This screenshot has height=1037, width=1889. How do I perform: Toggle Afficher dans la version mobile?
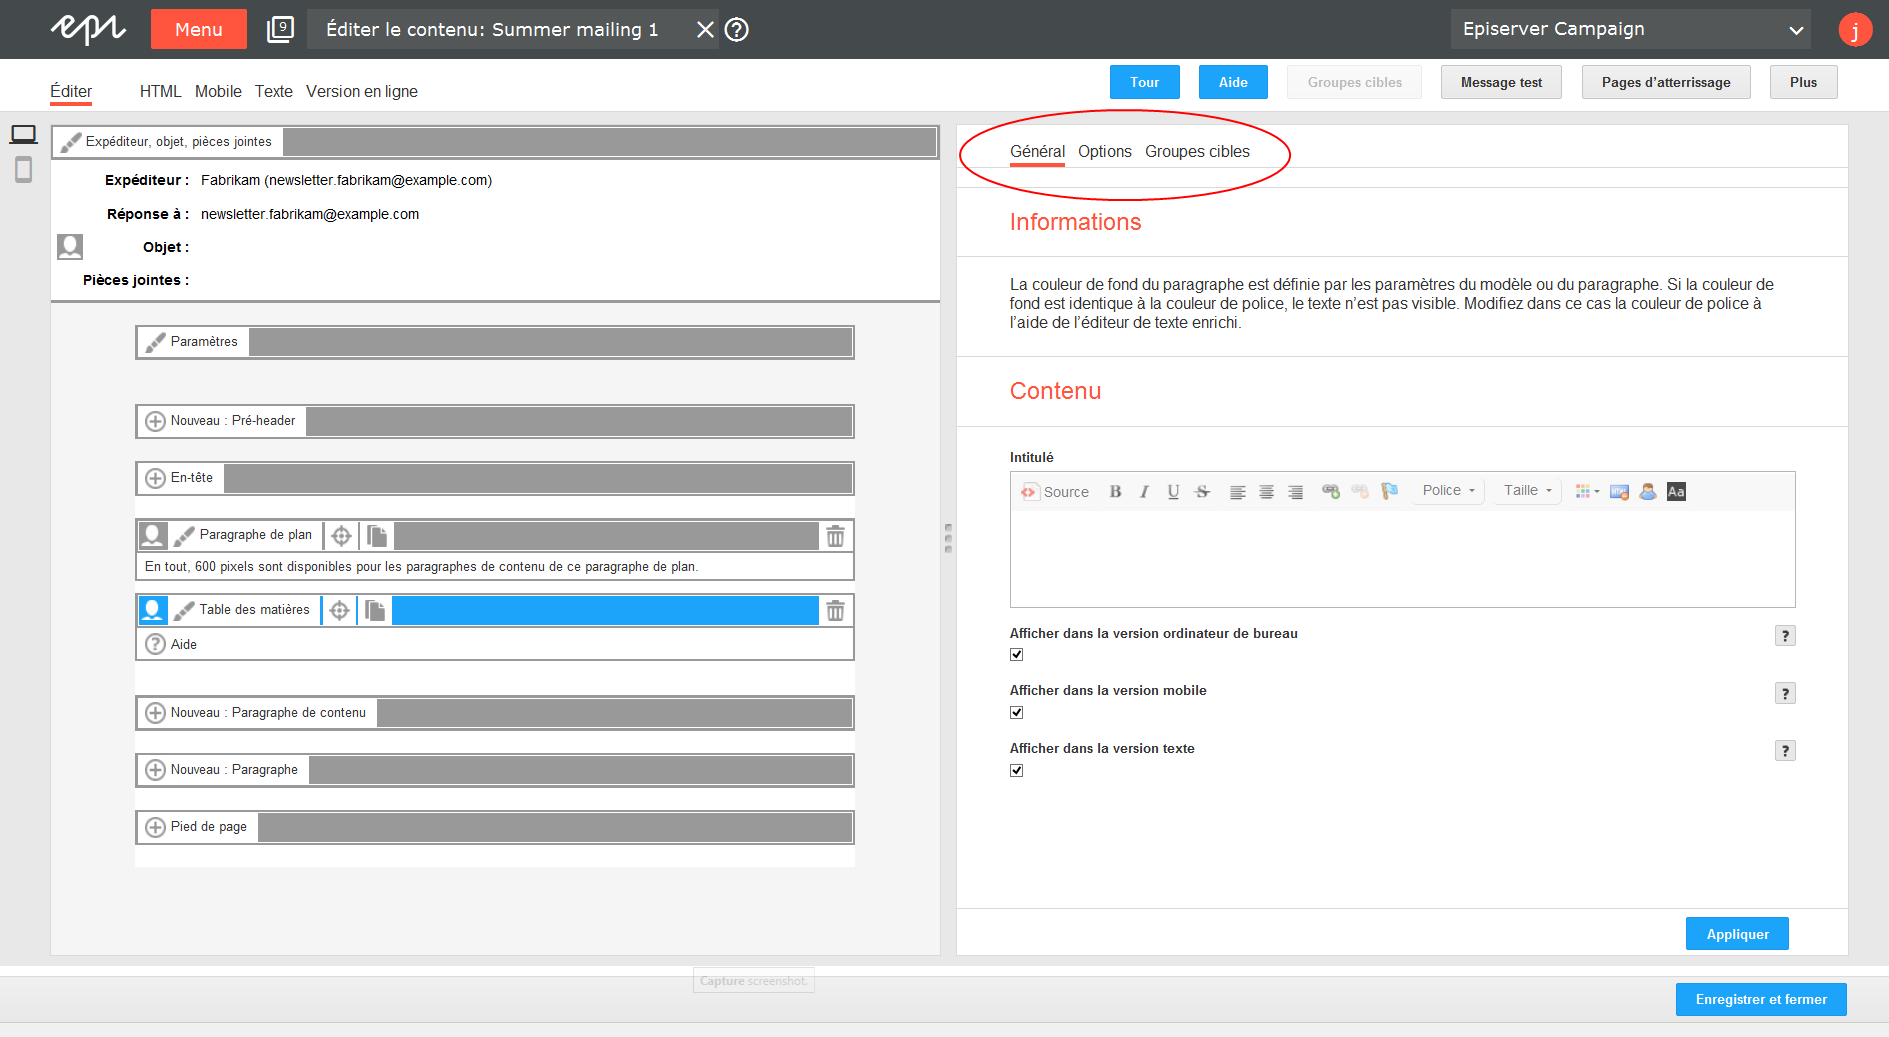coord(1017,713)
